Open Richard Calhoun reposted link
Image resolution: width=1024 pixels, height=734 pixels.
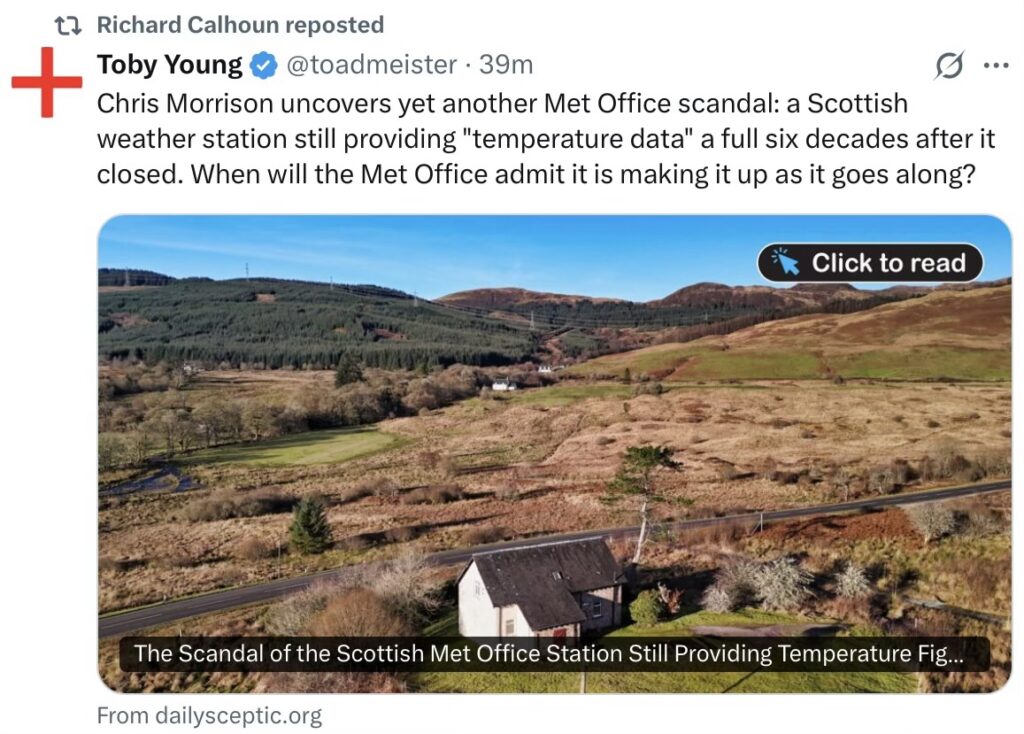(240, 24)
